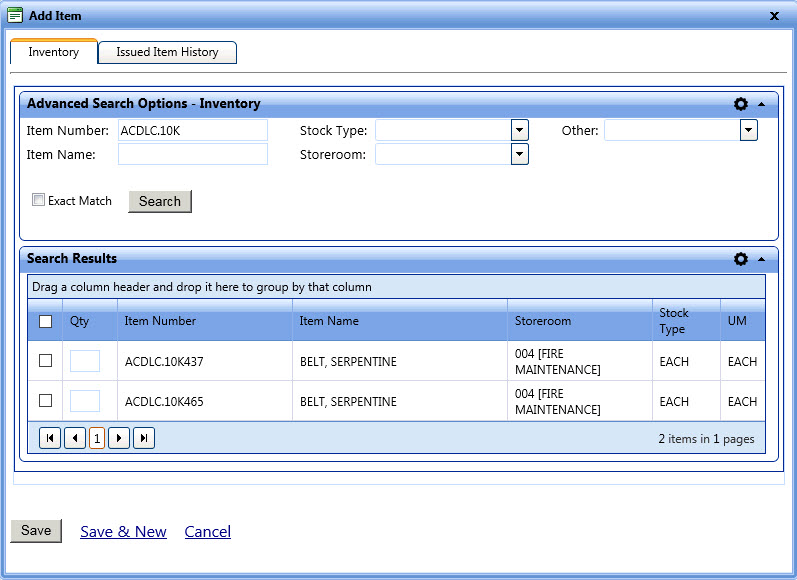Go to previous results page
Screen dimensions: 797x580
(74, 438)
